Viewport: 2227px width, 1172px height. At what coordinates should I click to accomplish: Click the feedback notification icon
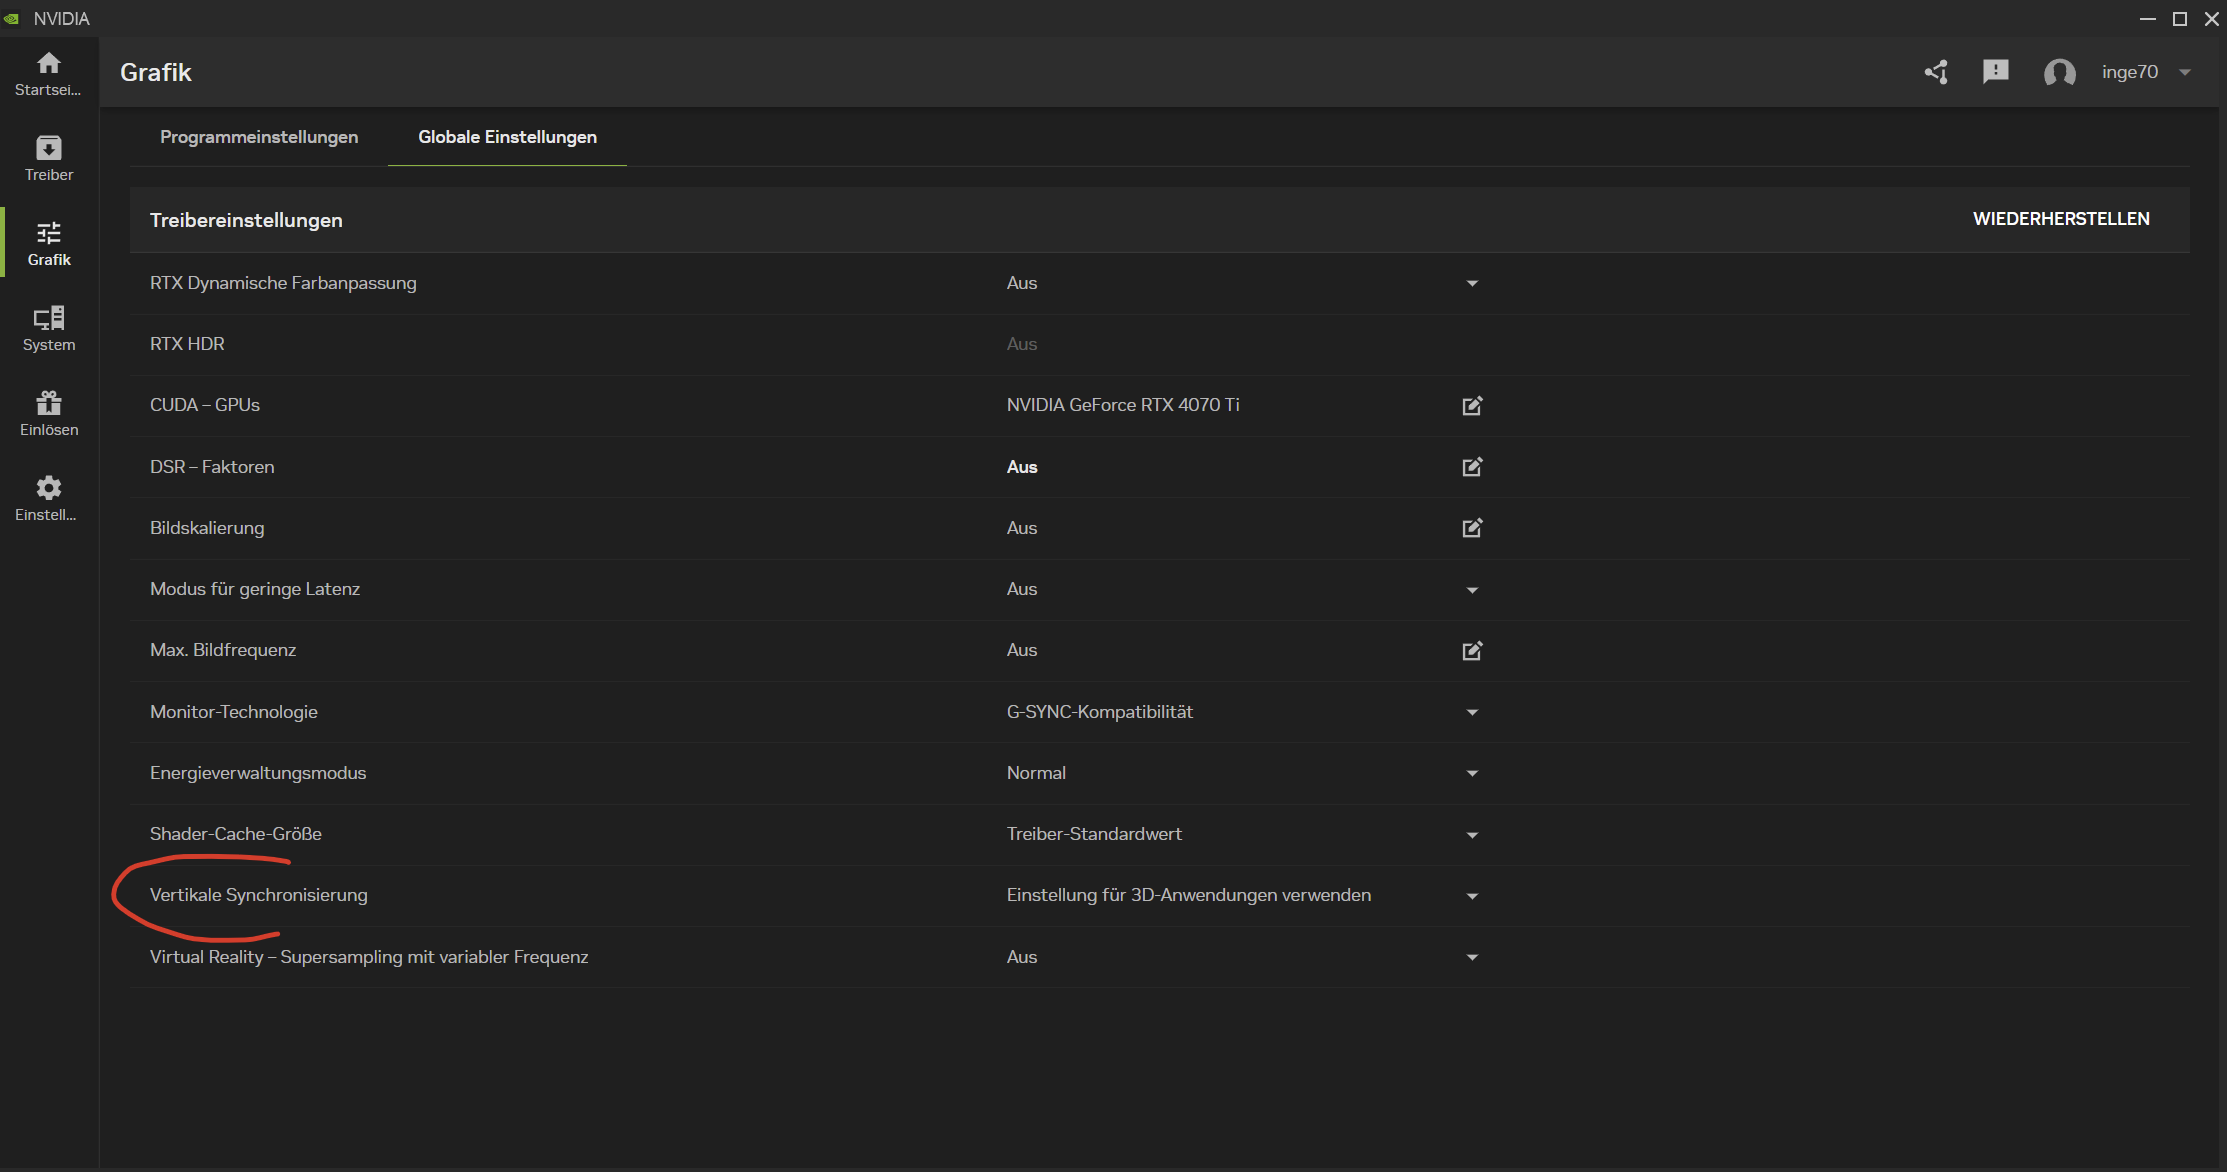coord(1995,72)
